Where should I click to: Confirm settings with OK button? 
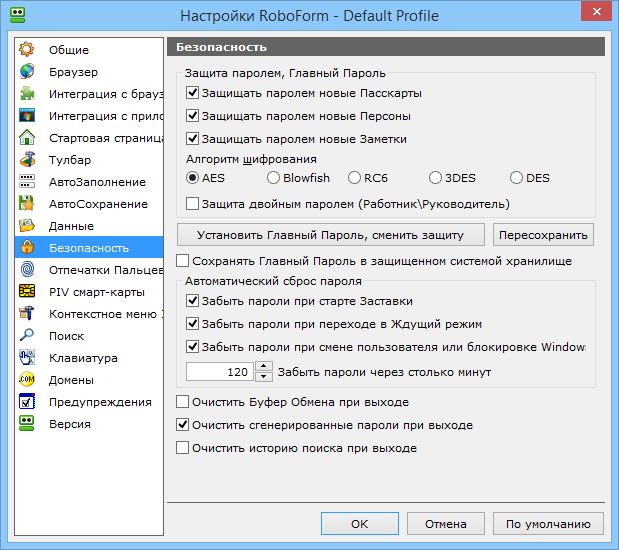tap(360, 524)
